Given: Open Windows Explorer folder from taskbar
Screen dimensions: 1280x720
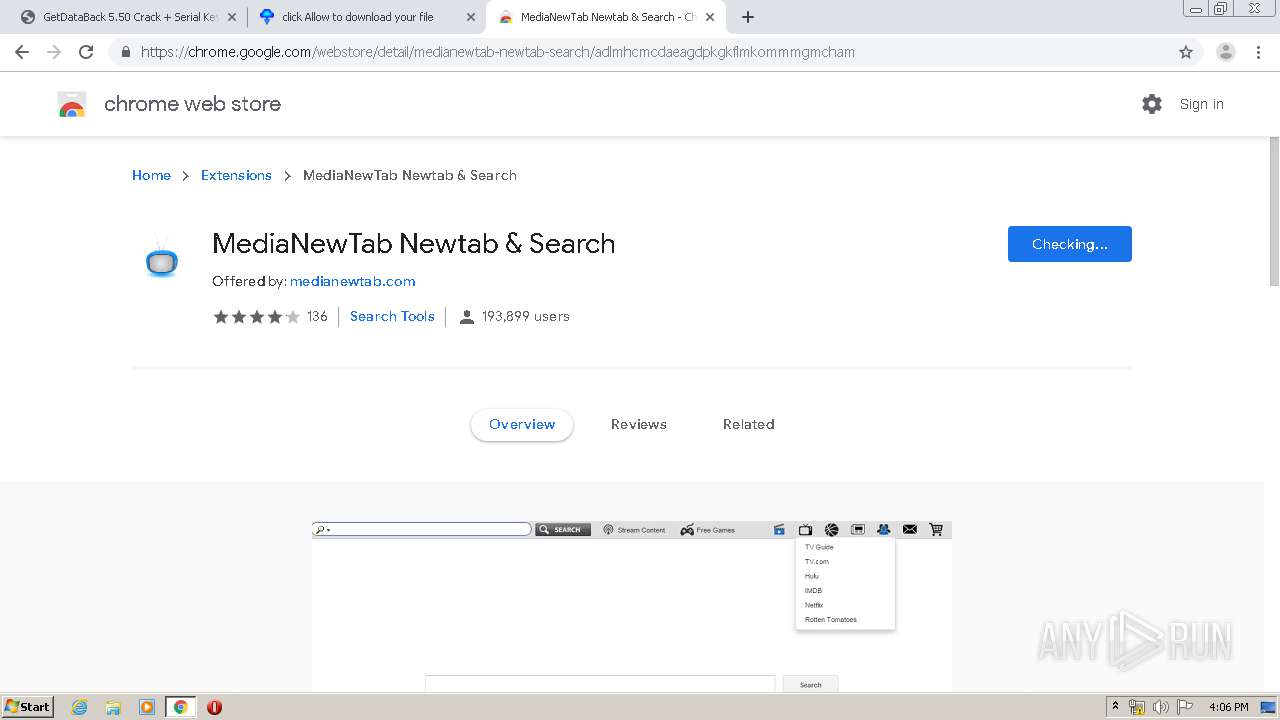Looking at the screenshot, I should pos(113,707).
